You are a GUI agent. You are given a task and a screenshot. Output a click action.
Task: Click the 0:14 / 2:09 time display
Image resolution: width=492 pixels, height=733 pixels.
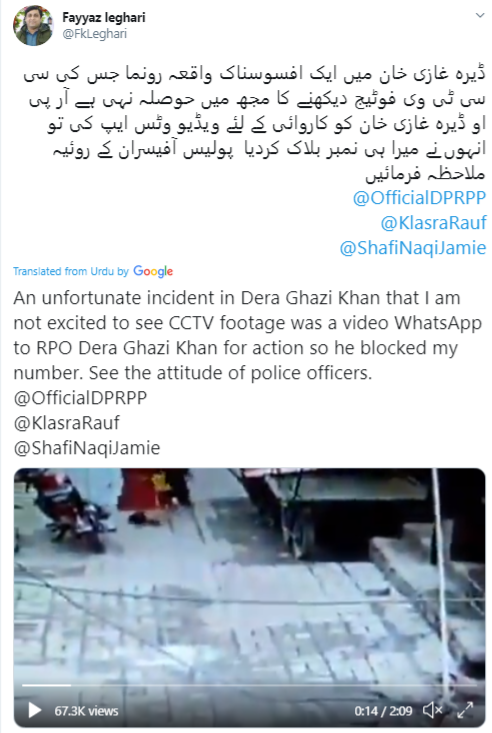383,711
